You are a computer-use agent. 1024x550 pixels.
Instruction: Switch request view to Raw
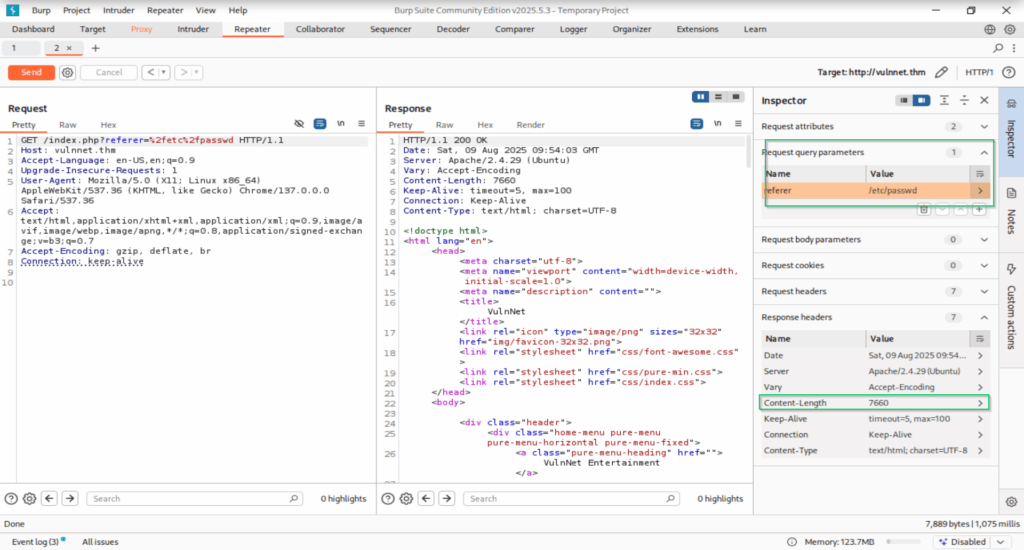click(x=67, y=125)
